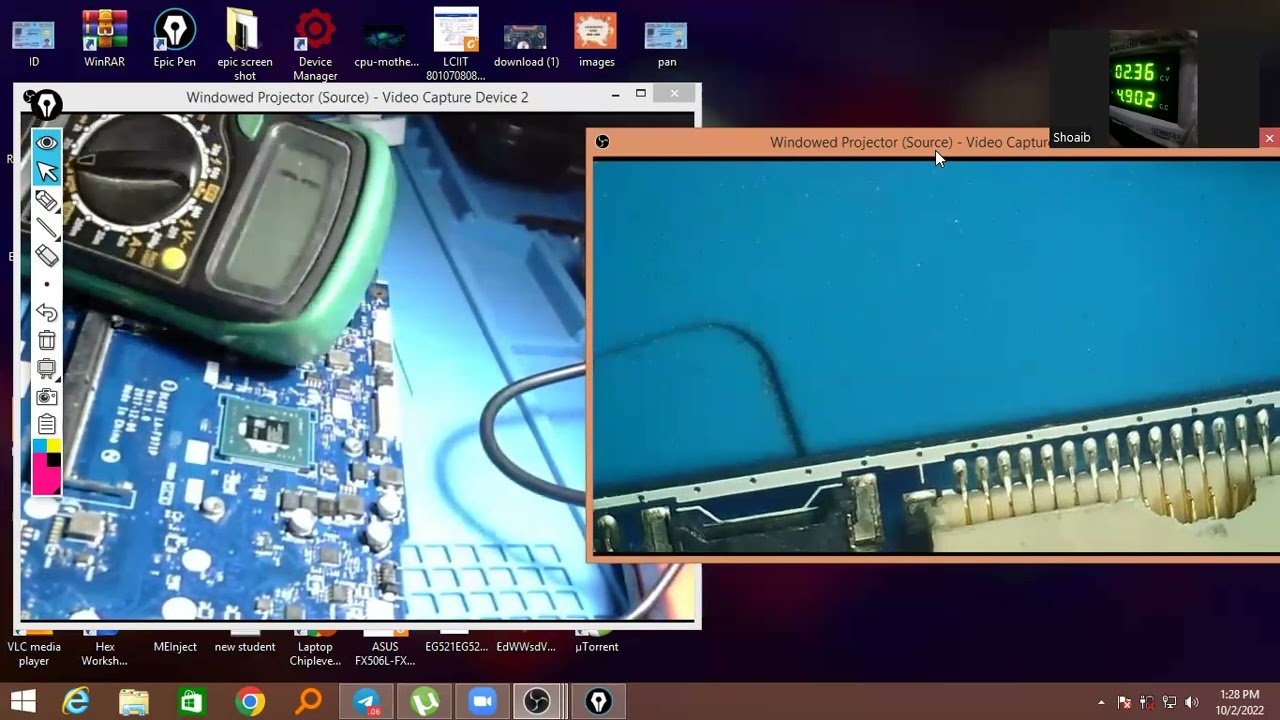The width and height of the screenshot is (1280, 720).
Task: Switch to OBS Studio on the taskbar
Action: click(x=537, y=702)
